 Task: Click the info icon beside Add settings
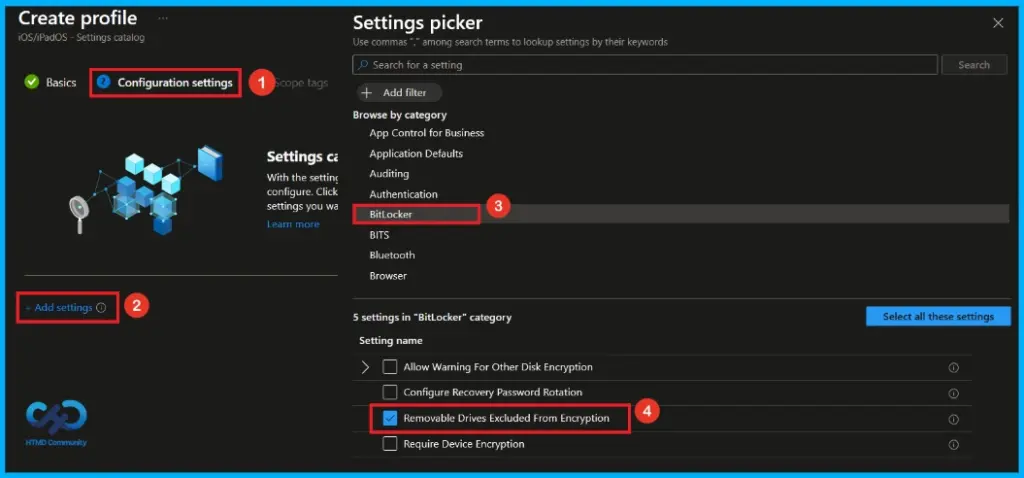[101, 308]
